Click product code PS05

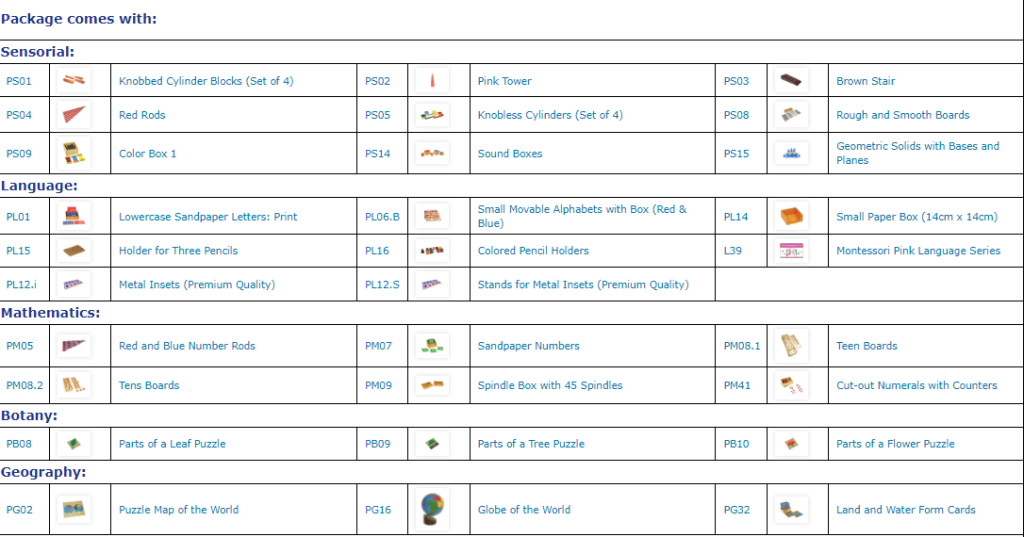pyautogui.click(x=377, y=115)
